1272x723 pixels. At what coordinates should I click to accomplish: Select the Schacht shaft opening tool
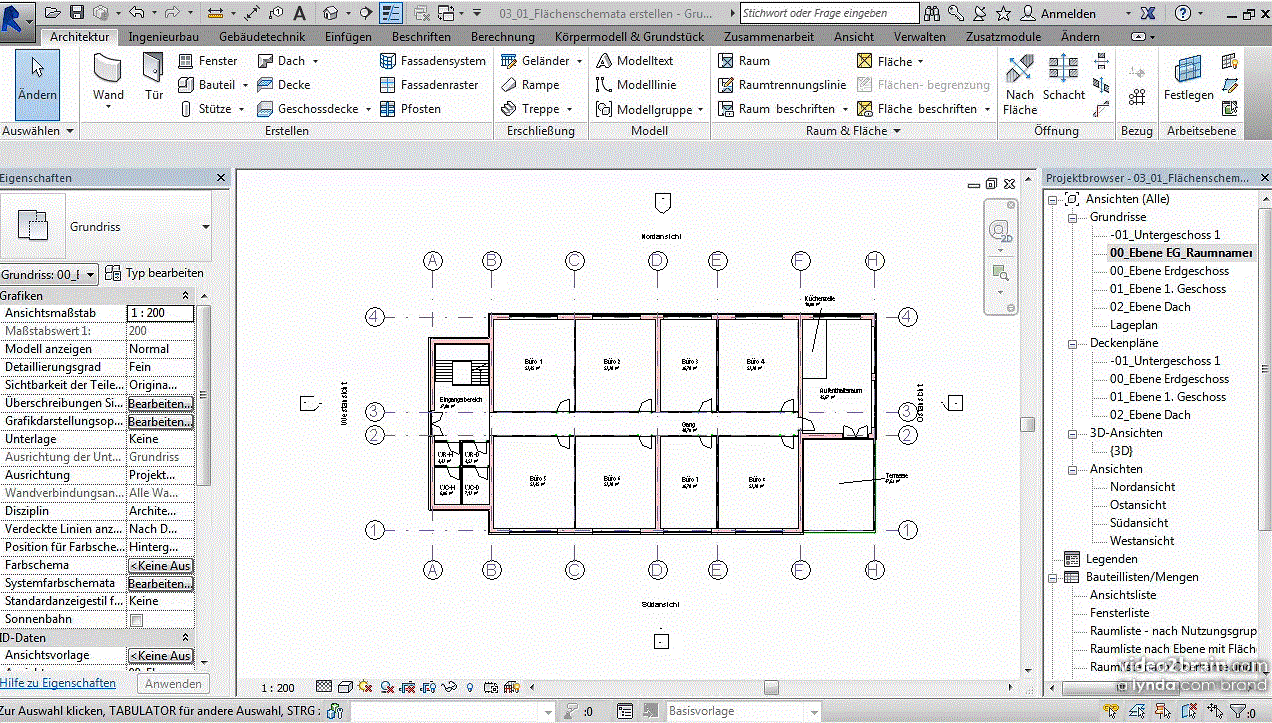(x=1064, y=79)
